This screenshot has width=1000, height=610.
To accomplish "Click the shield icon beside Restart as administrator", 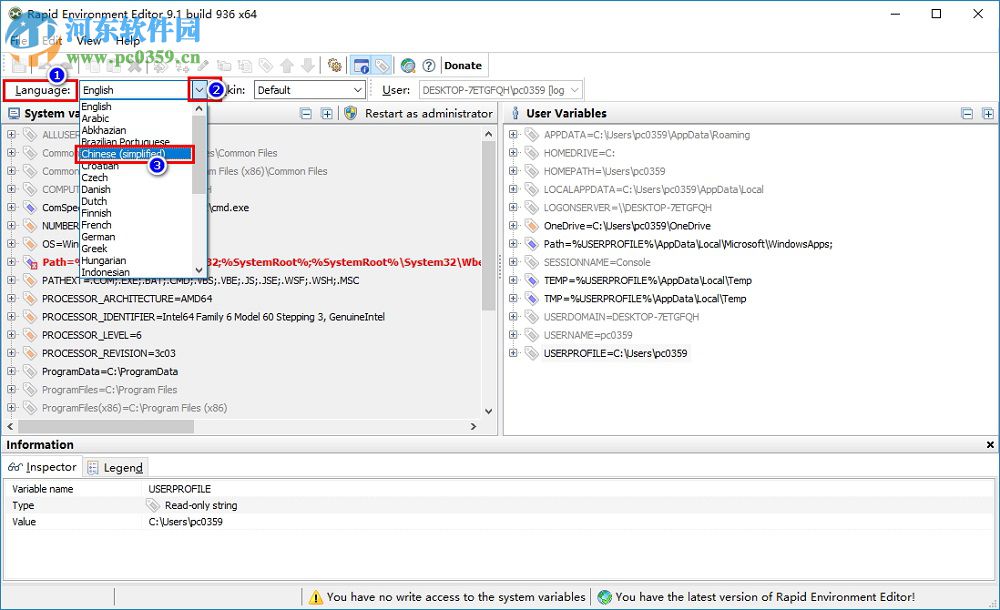I will (350, 113).
